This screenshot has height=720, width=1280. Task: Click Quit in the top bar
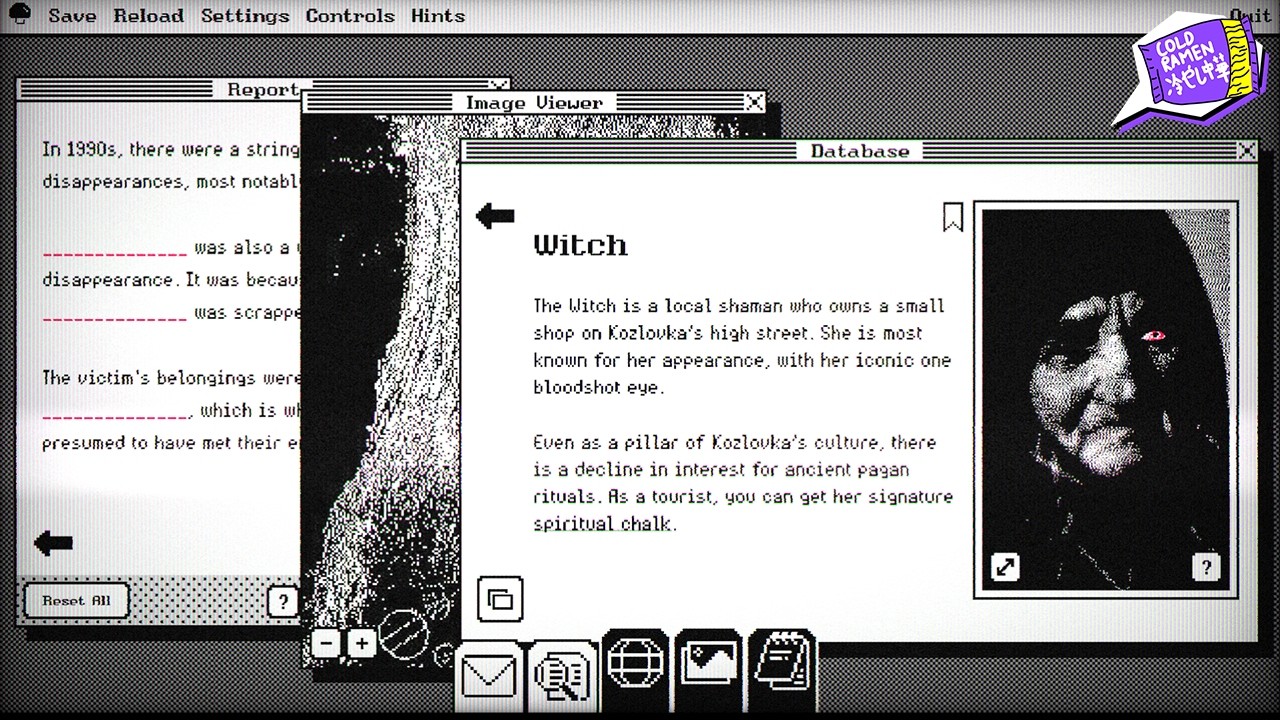pyautogui.click(x=1250, y=16)
